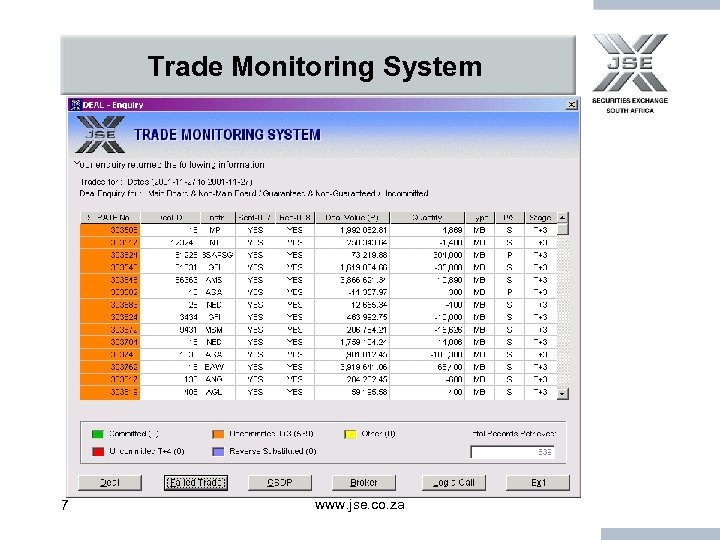This screenshot has height=540, width=720.
Task: Click the Deal button
Action: [110, 483]
